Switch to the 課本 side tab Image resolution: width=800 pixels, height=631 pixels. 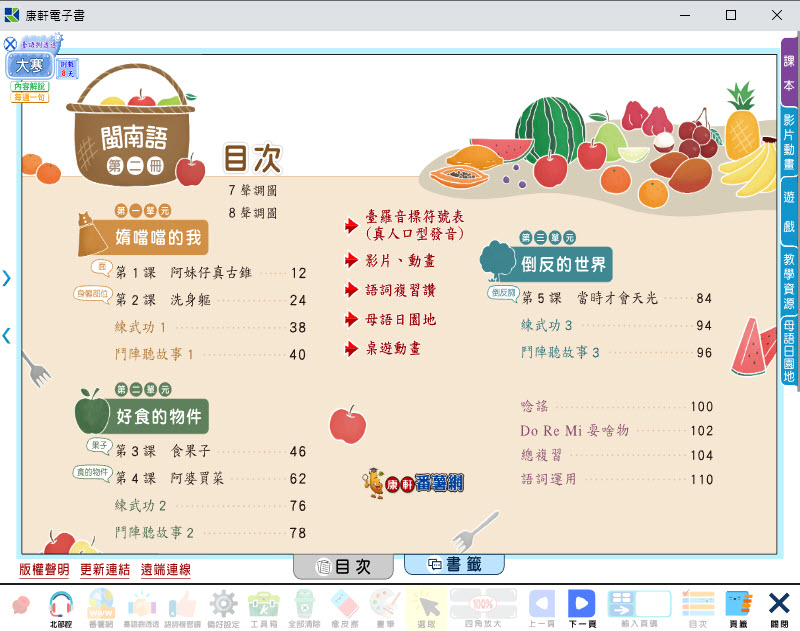[x=789, y=73]
